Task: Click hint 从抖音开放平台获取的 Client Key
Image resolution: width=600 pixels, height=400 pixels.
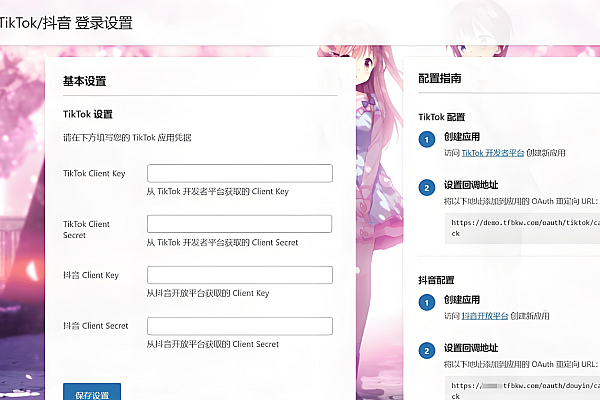Action: 208,293
